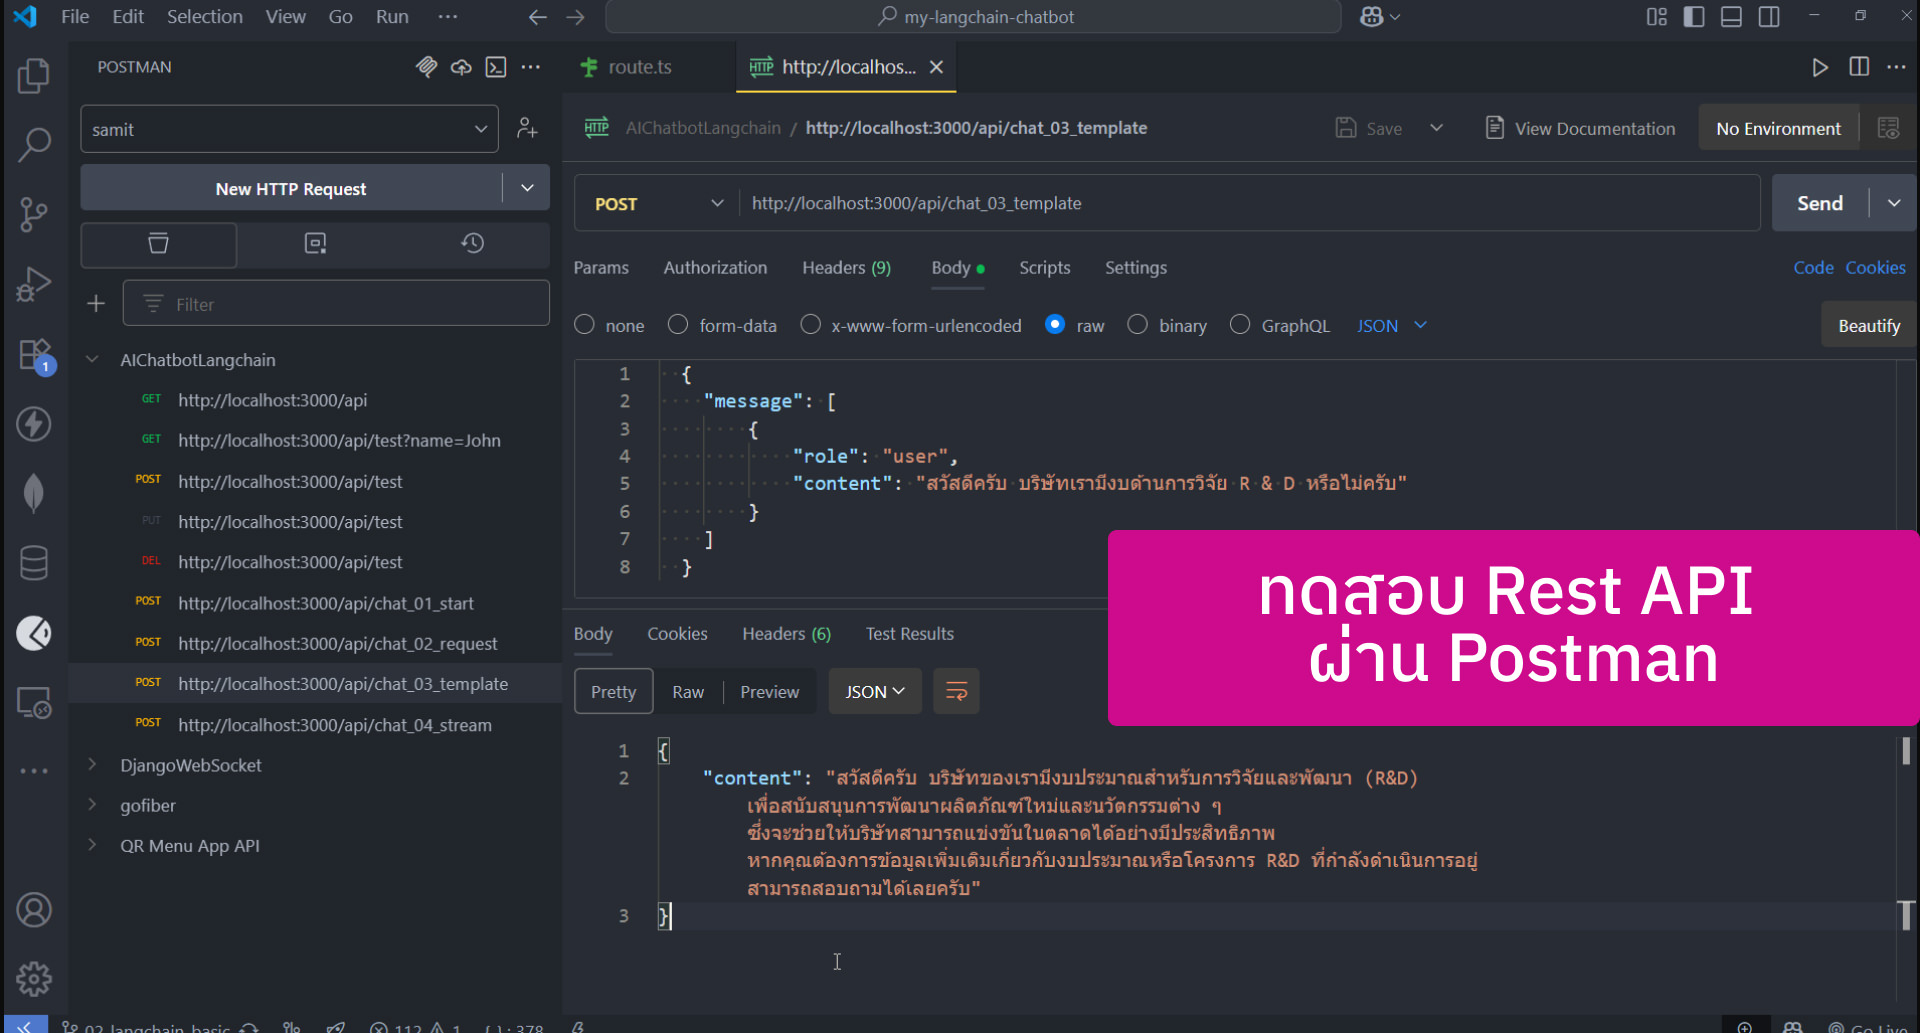Open the database icon in activity bar
Viewport: 1920px width, 1033px height.
coord(34,563)
